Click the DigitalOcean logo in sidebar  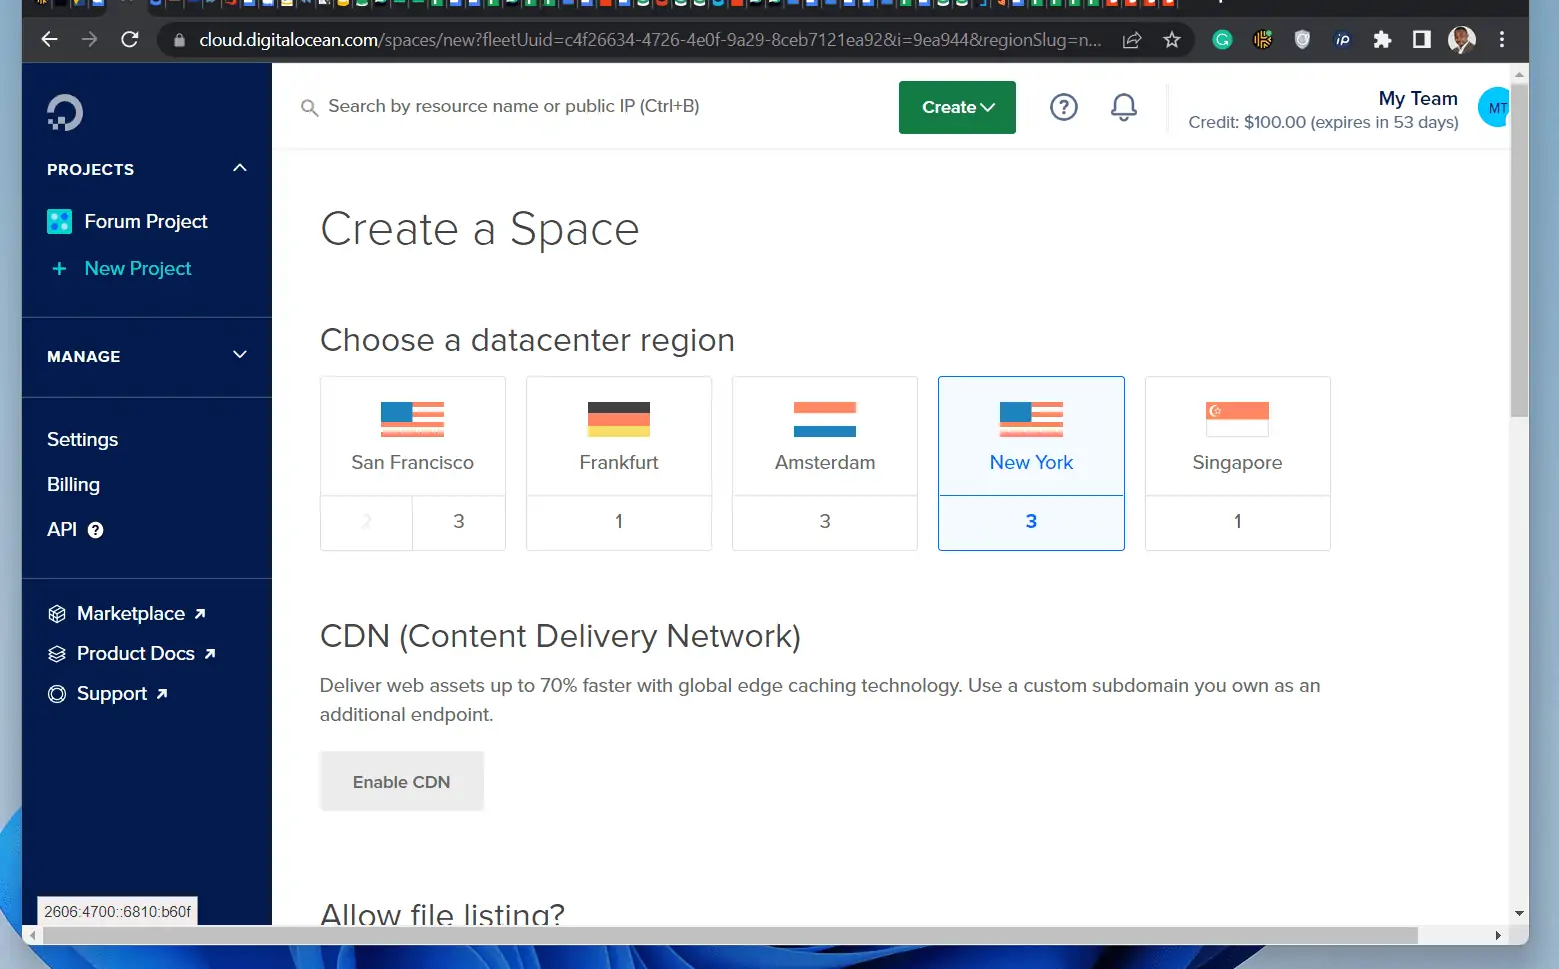pyautogui.click(x=65, y=112)
